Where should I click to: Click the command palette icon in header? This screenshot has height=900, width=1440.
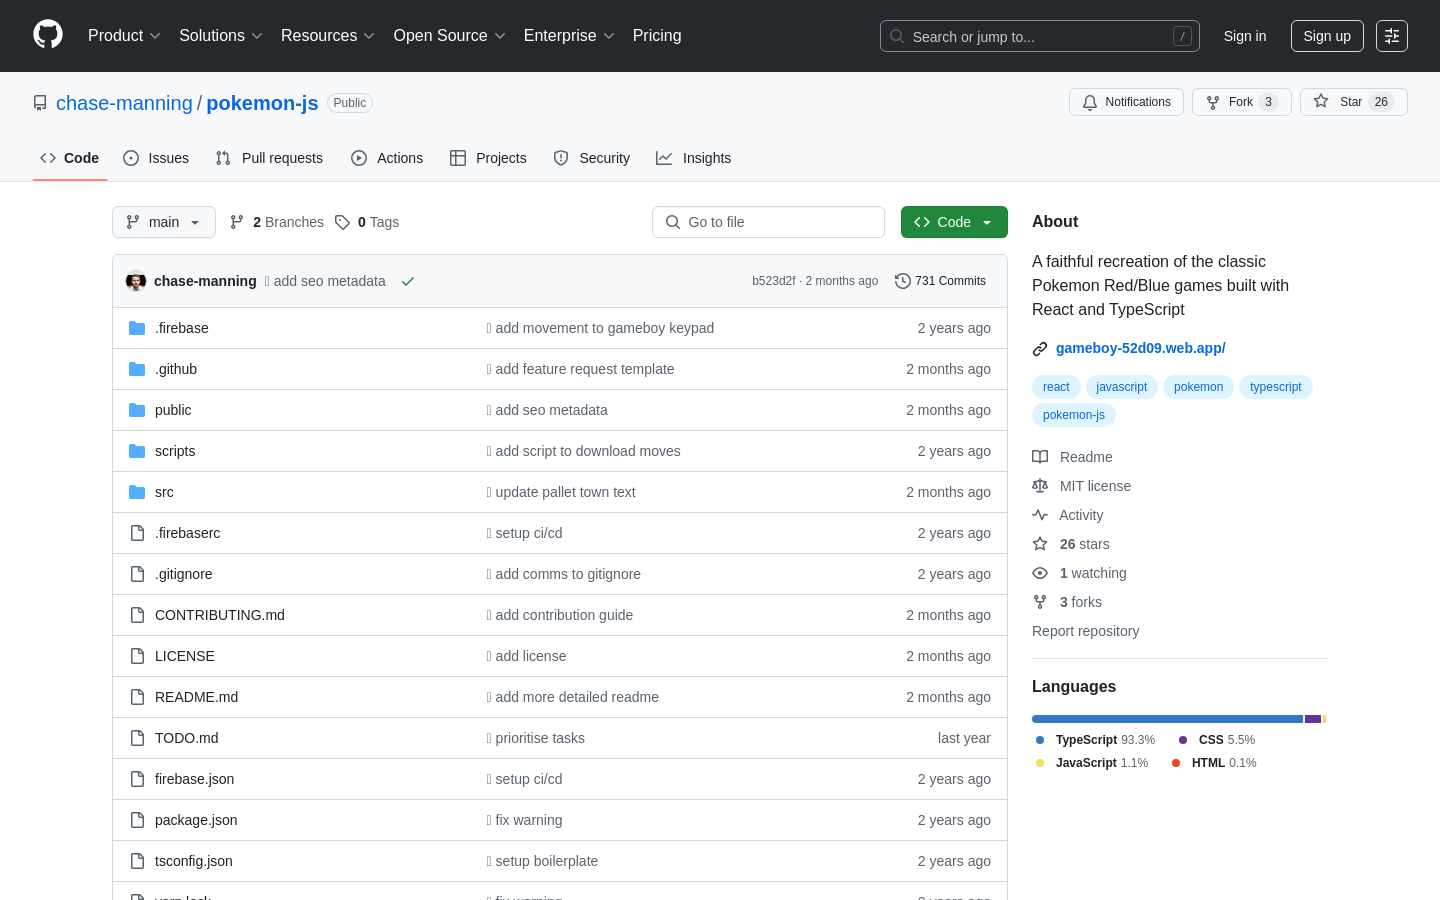[1392, 36]
